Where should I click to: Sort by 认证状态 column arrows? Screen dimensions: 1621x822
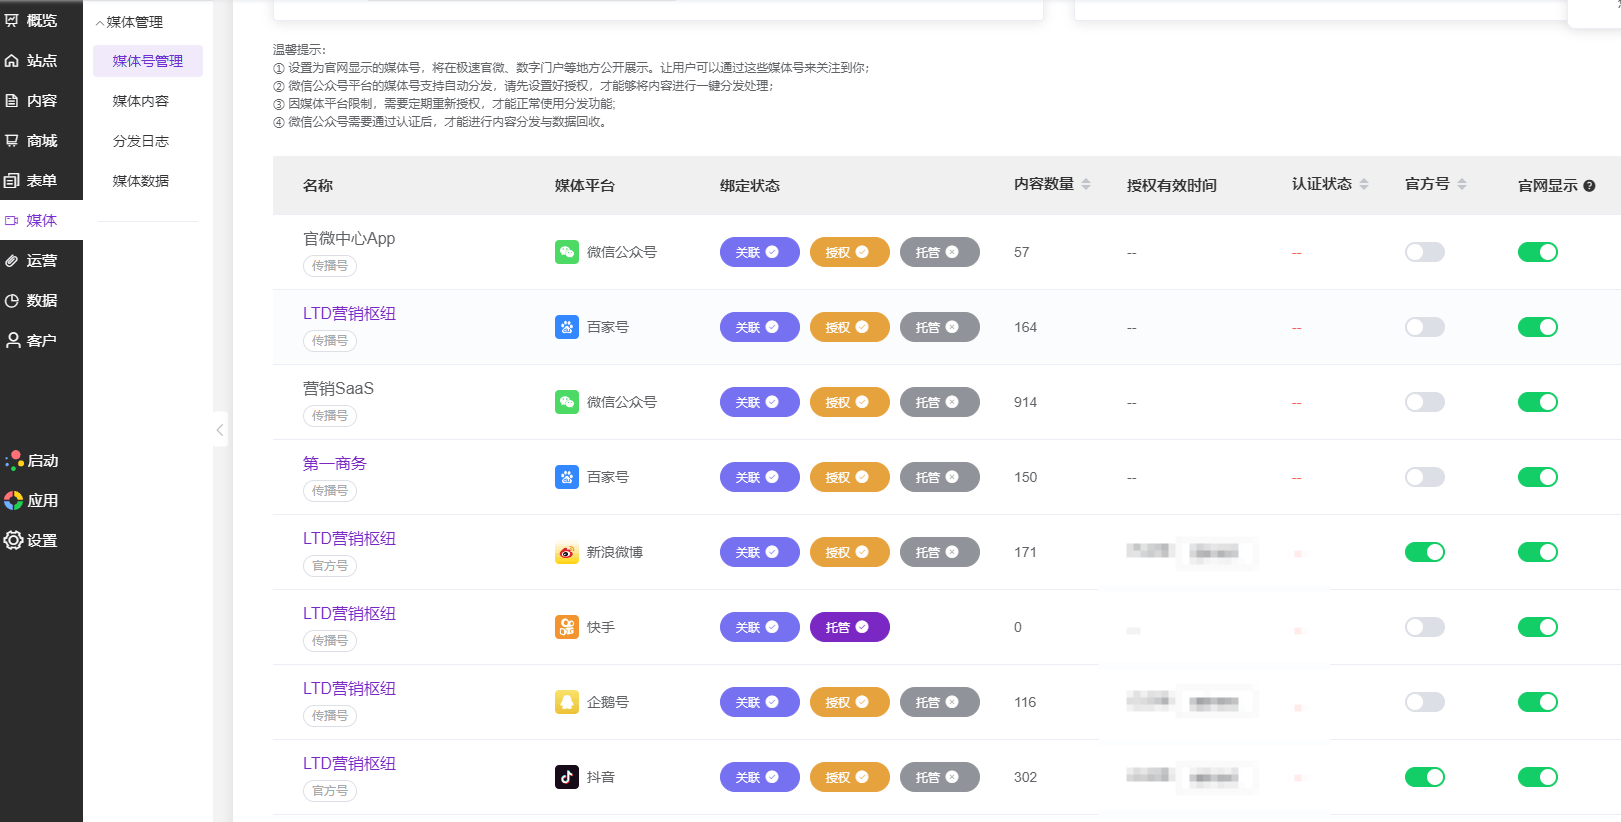(x=1364, y=184)
